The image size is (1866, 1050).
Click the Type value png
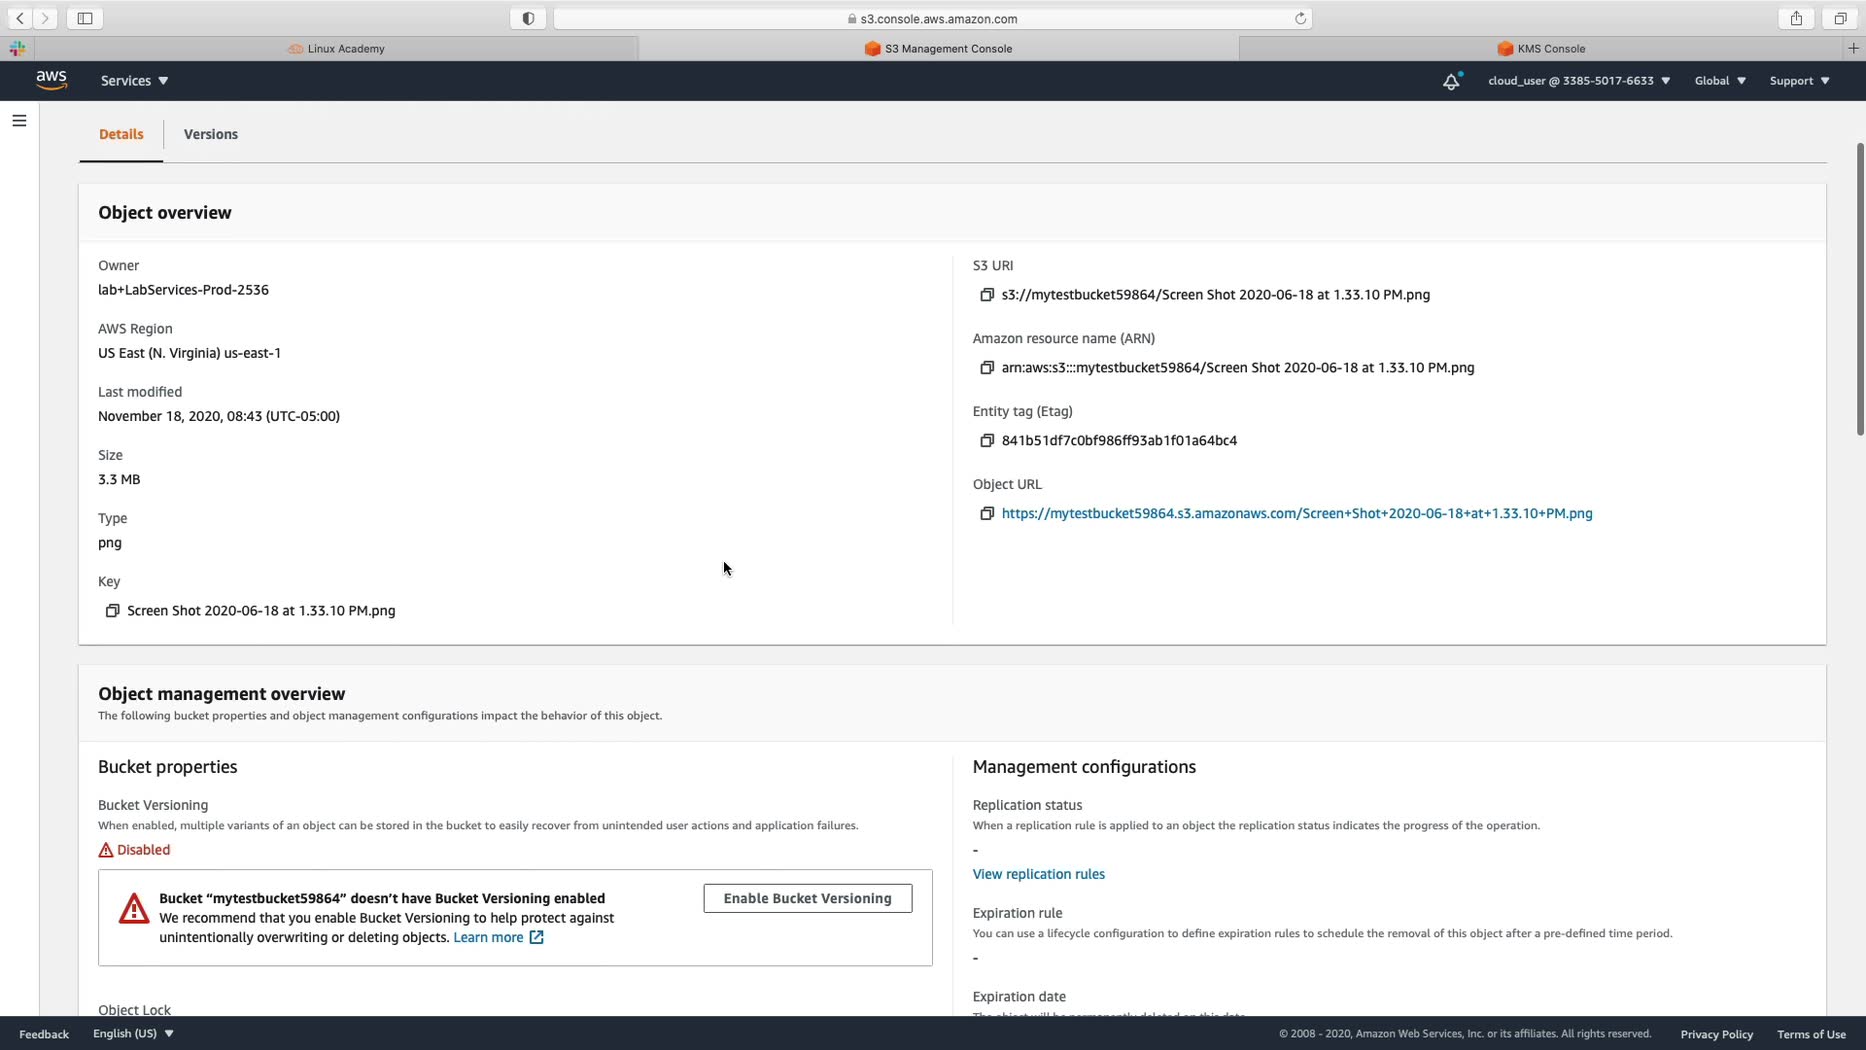click(110, 543)
